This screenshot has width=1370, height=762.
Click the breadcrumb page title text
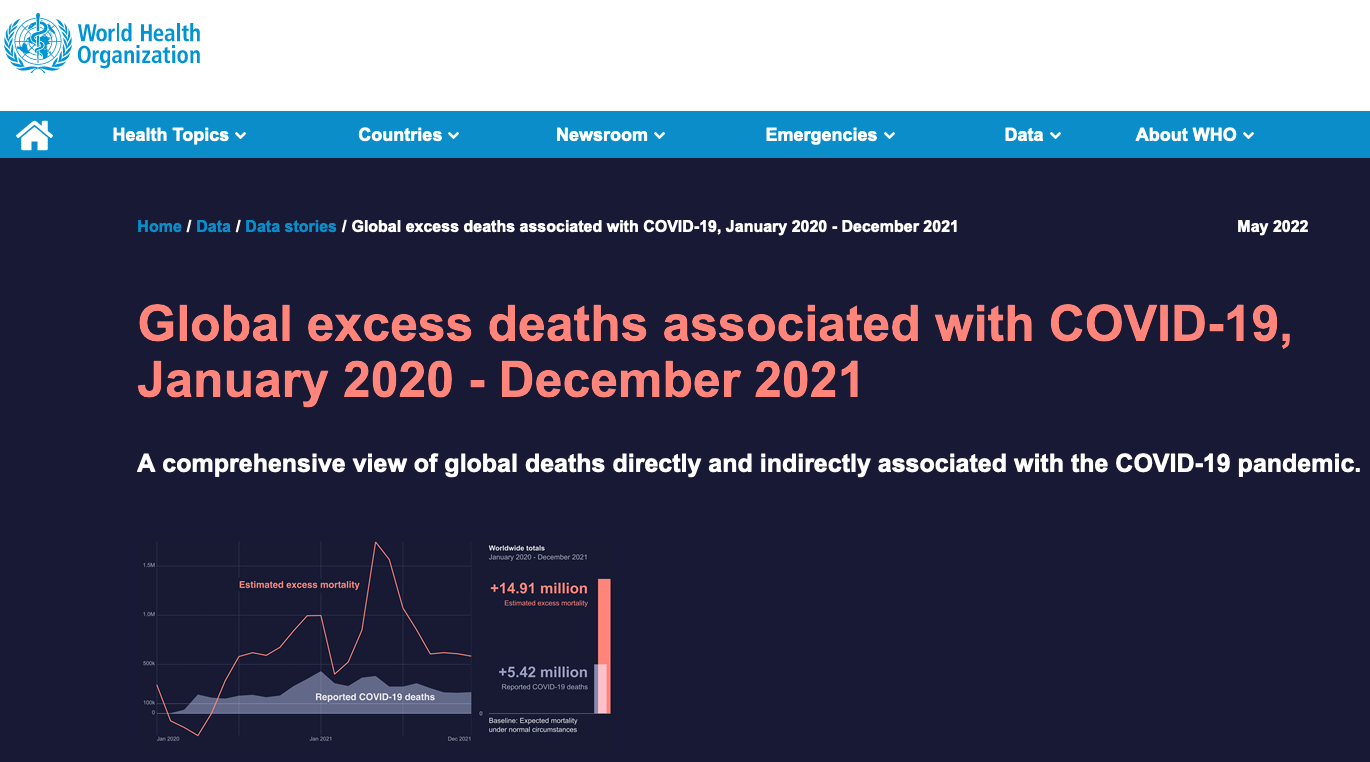pos(655,226)
